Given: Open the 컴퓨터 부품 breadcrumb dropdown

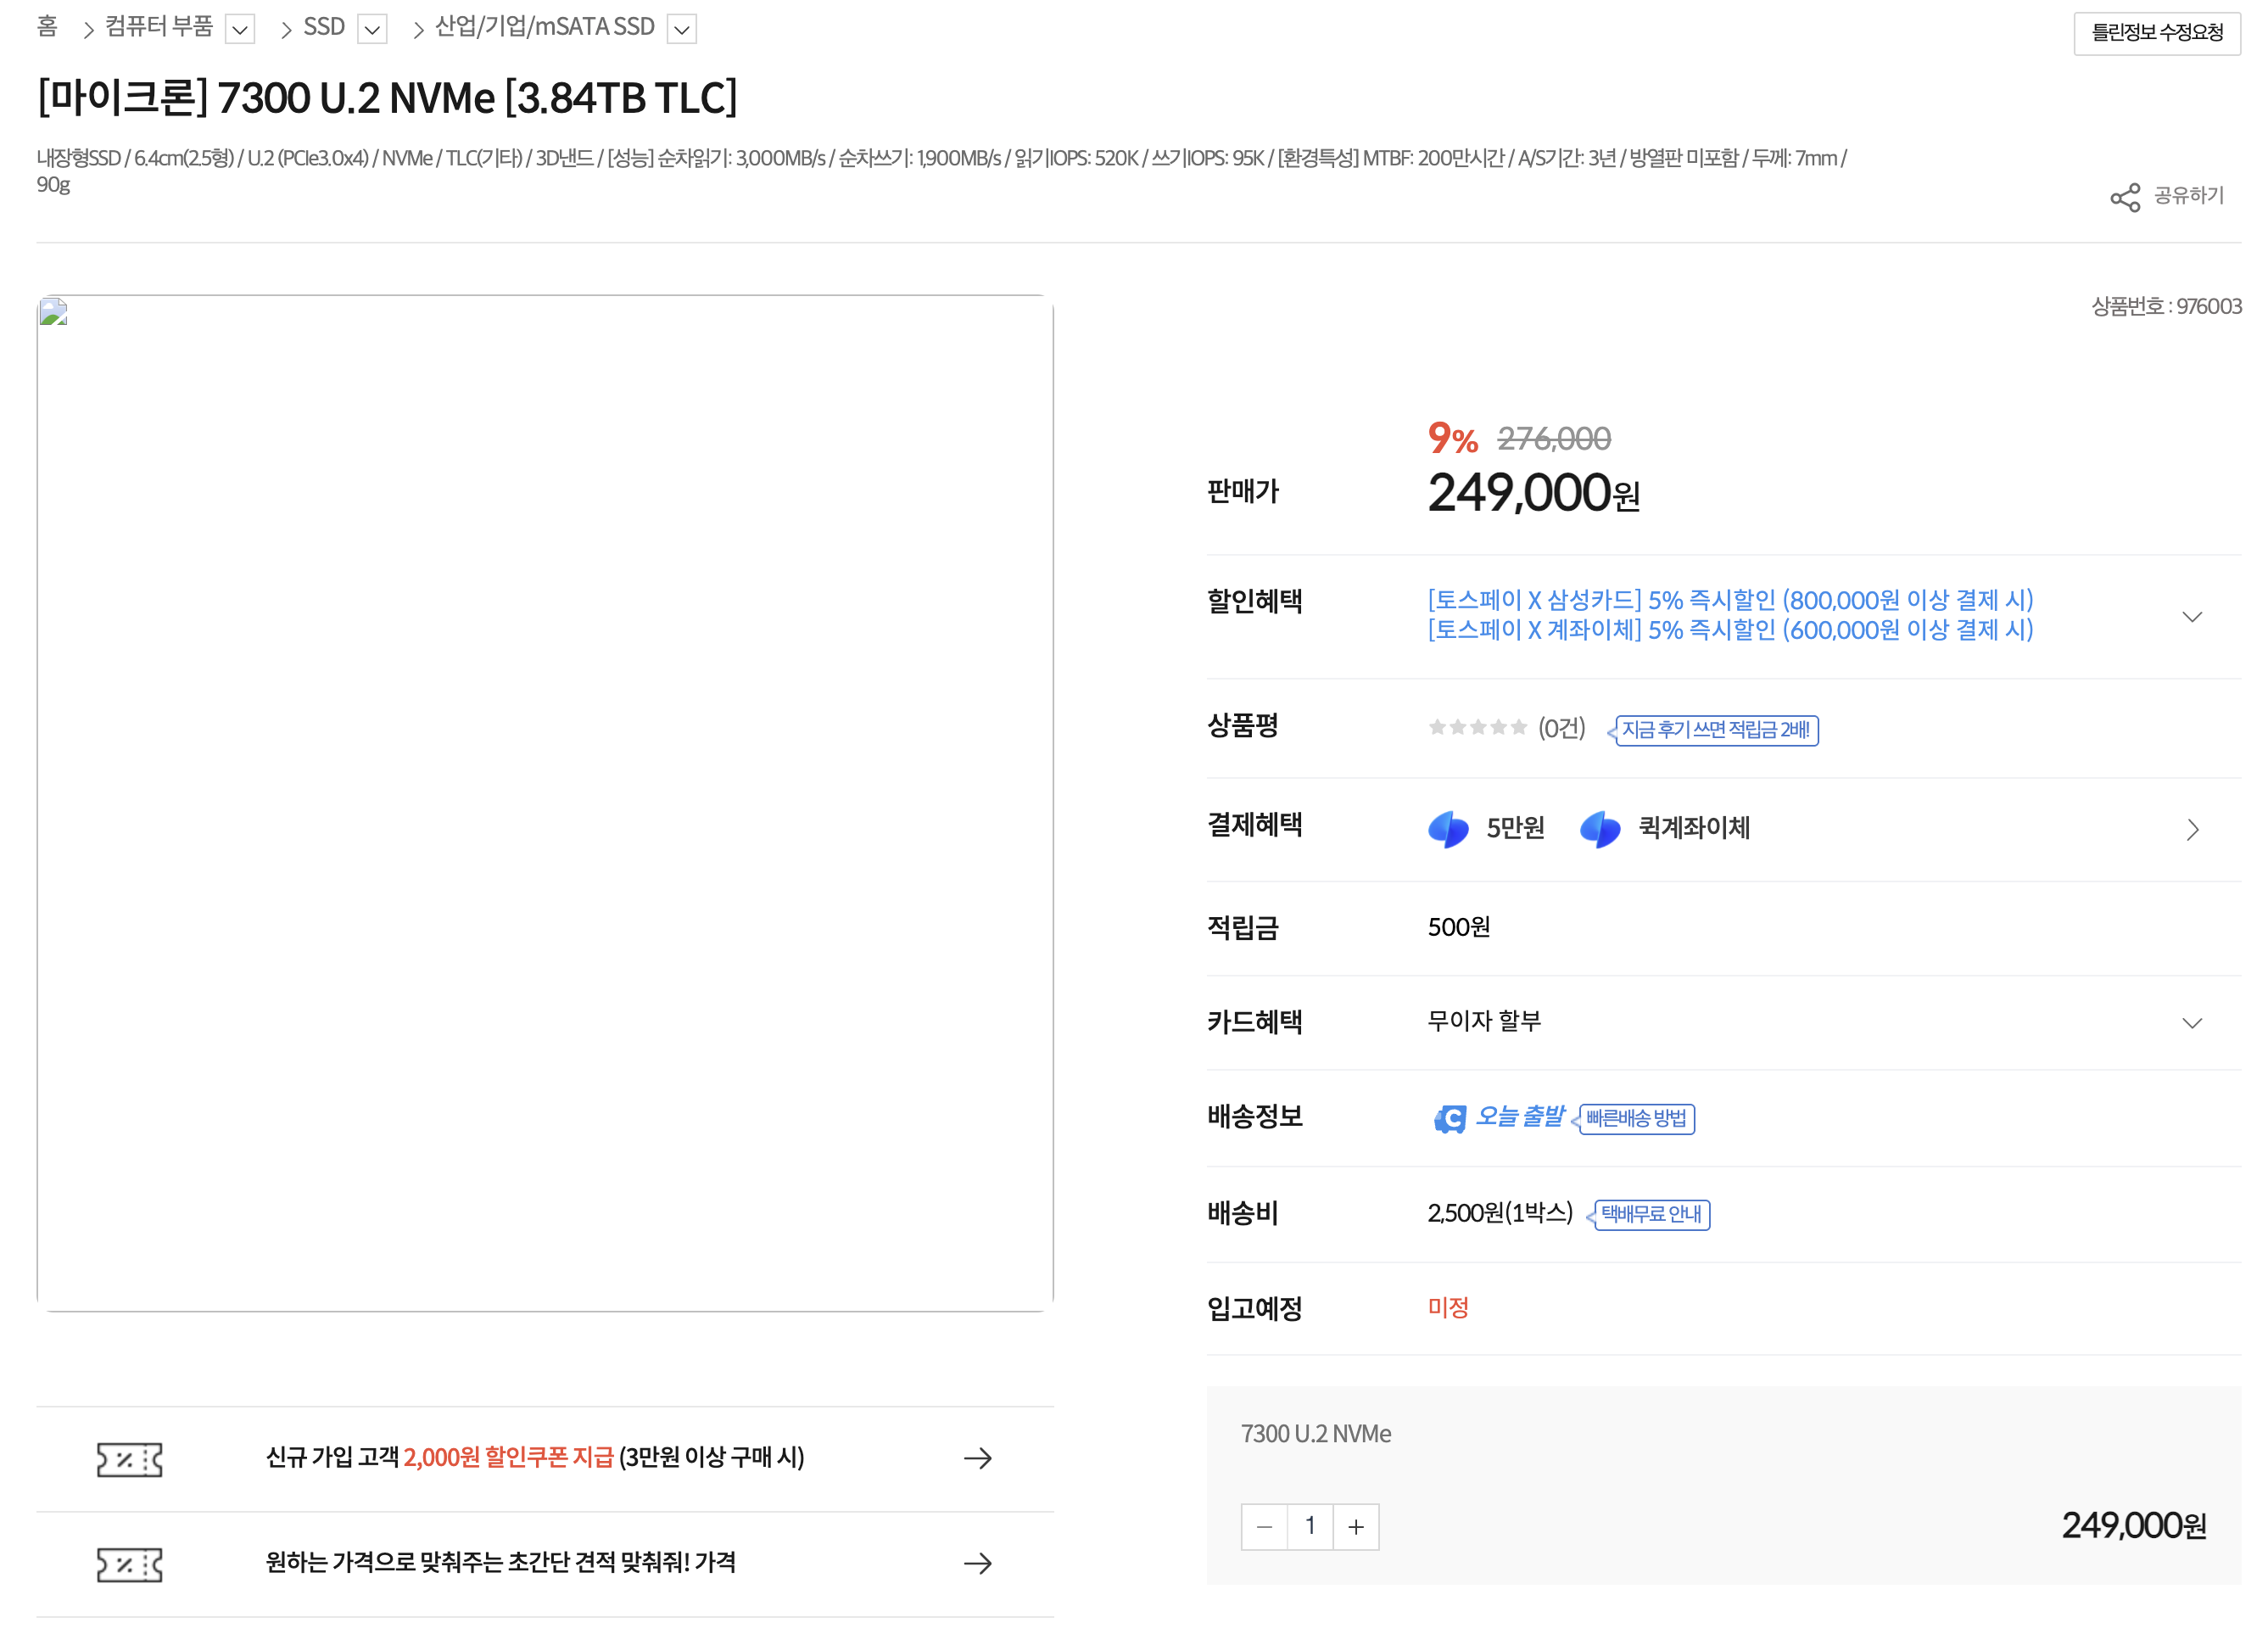Looking at the screenshot, I should 240,29.
